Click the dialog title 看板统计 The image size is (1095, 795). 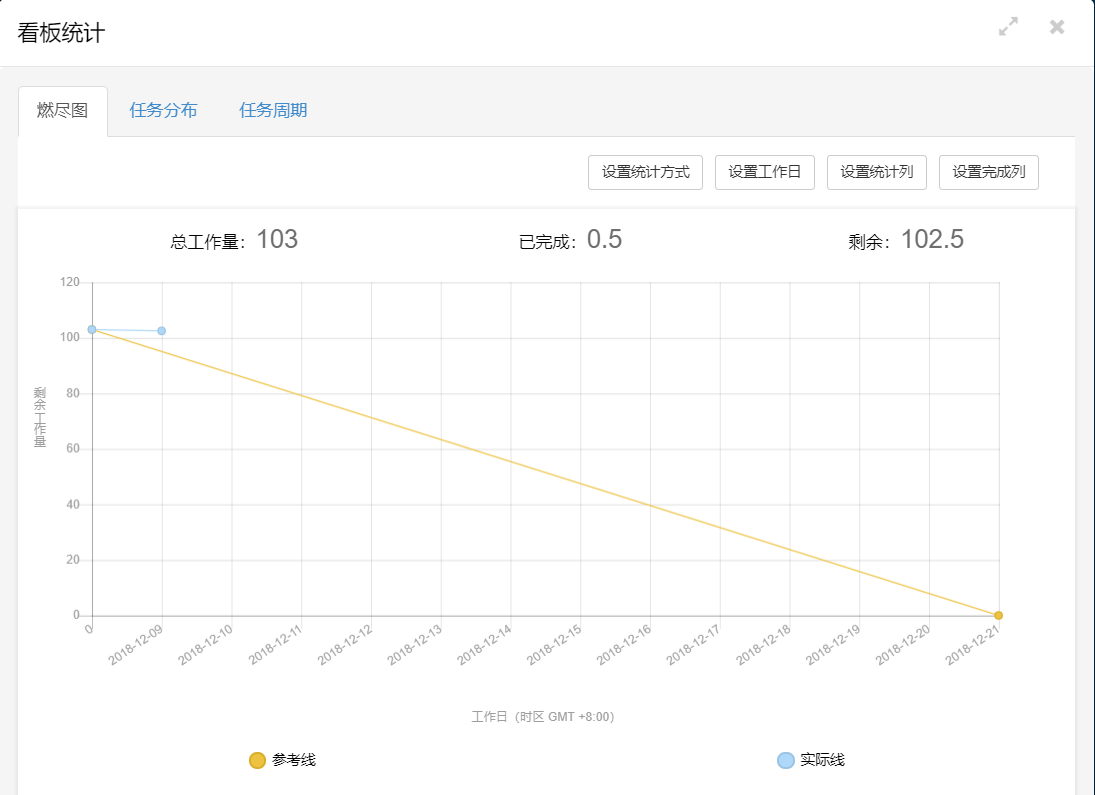(61, 33)
